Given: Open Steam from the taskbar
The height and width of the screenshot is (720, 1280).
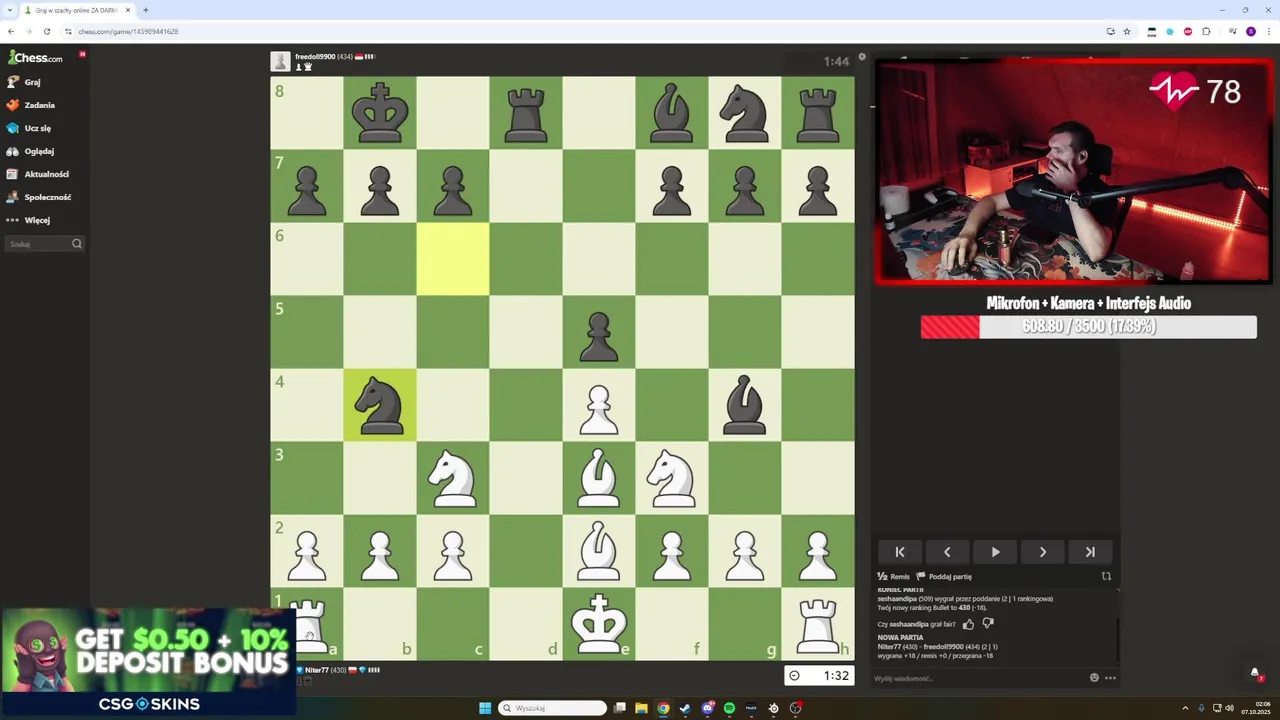Looking at the screenshot, I should pyautogui.click(x=685, y=708).
